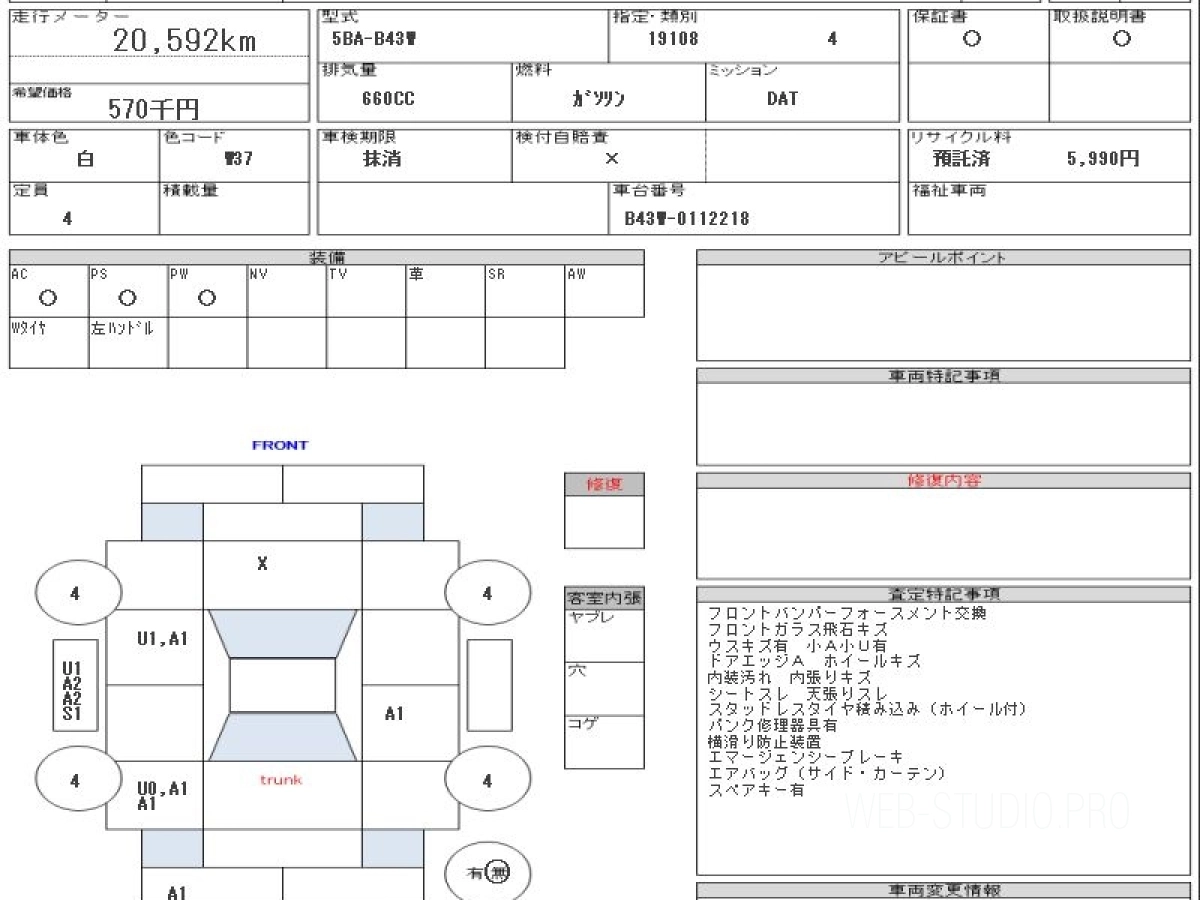Select the スタッドレスタイヤ積み込み note
This screenshot has height=900, width=1200.
point(867,709)
